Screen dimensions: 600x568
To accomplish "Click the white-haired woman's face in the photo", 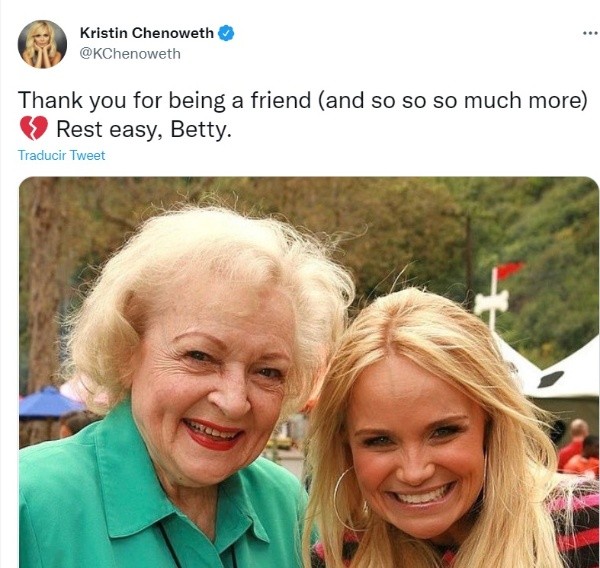I will pos(214,387).
